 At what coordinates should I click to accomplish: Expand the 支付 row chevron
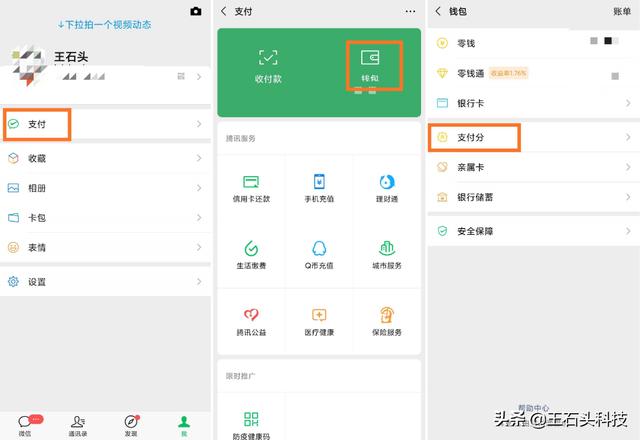click(x=199, y=124)
